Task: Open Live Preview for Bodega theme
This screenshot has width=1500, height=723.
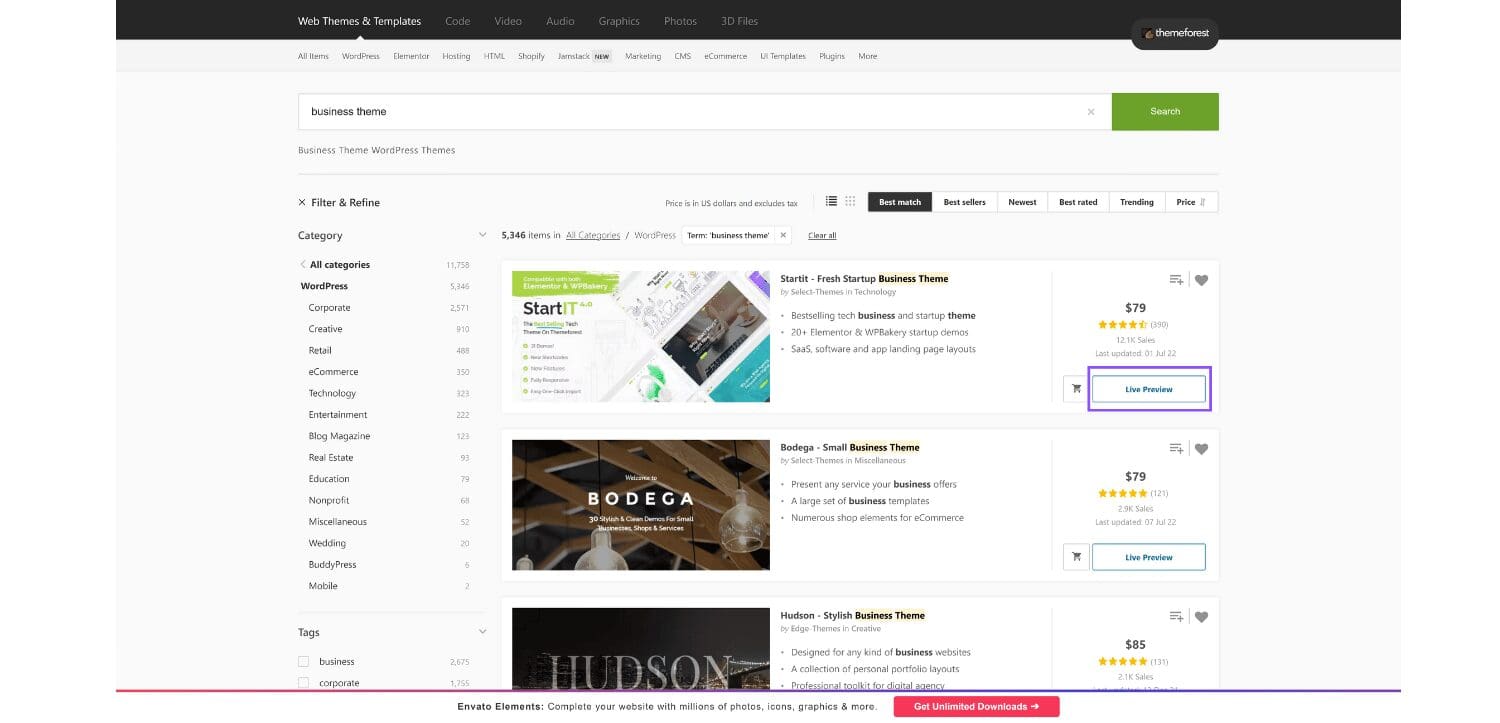Action: [1149, 557]
